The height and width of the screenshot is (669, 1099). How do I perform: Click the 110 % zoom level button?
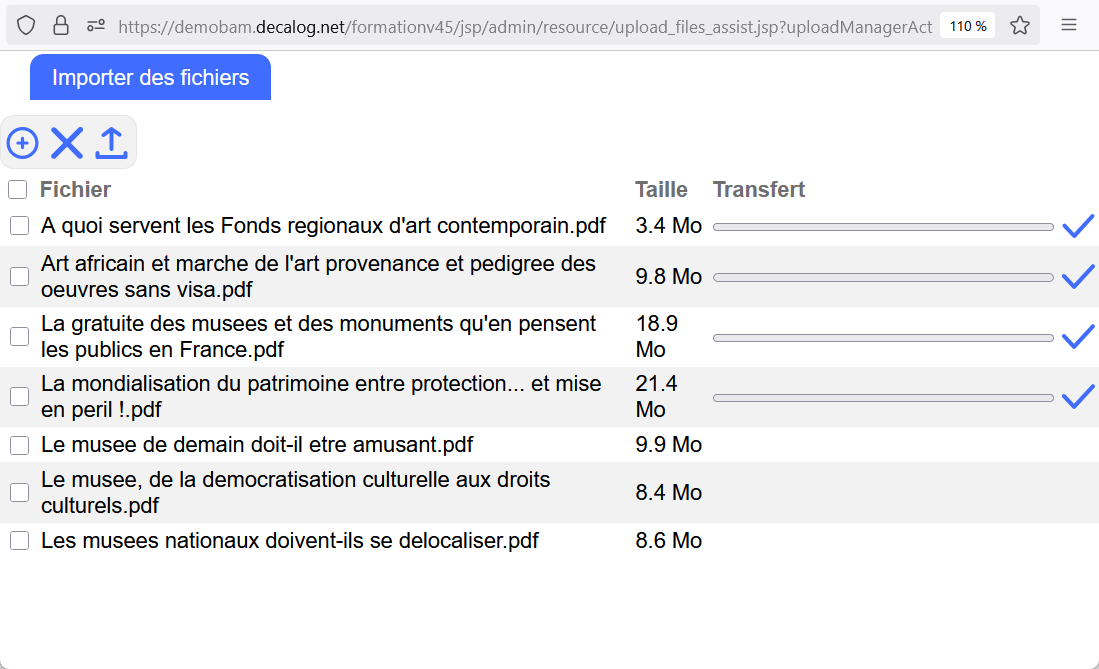tap(967, 26)
